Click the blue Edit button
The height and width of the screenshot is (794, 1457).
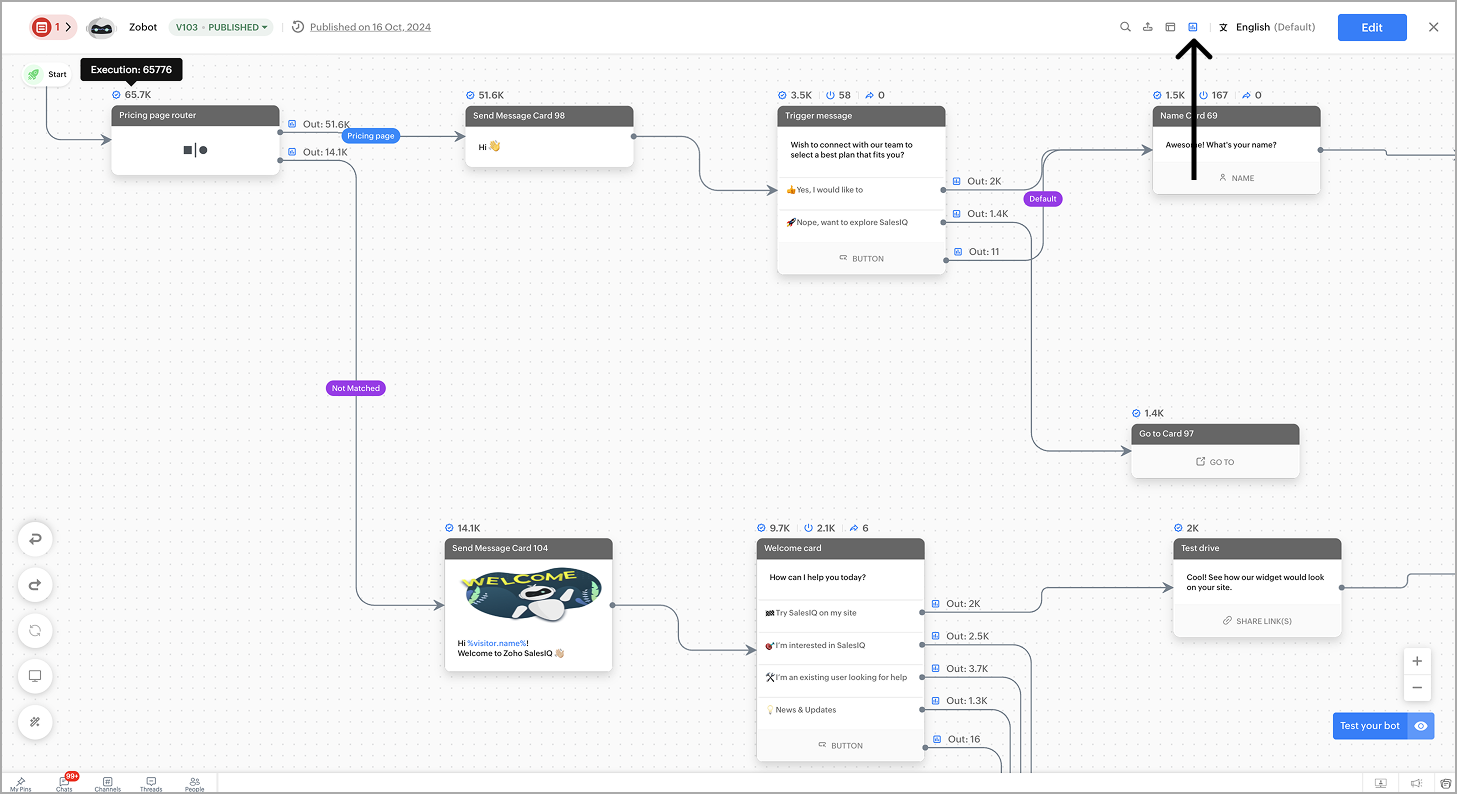[x=1372, y=27]
